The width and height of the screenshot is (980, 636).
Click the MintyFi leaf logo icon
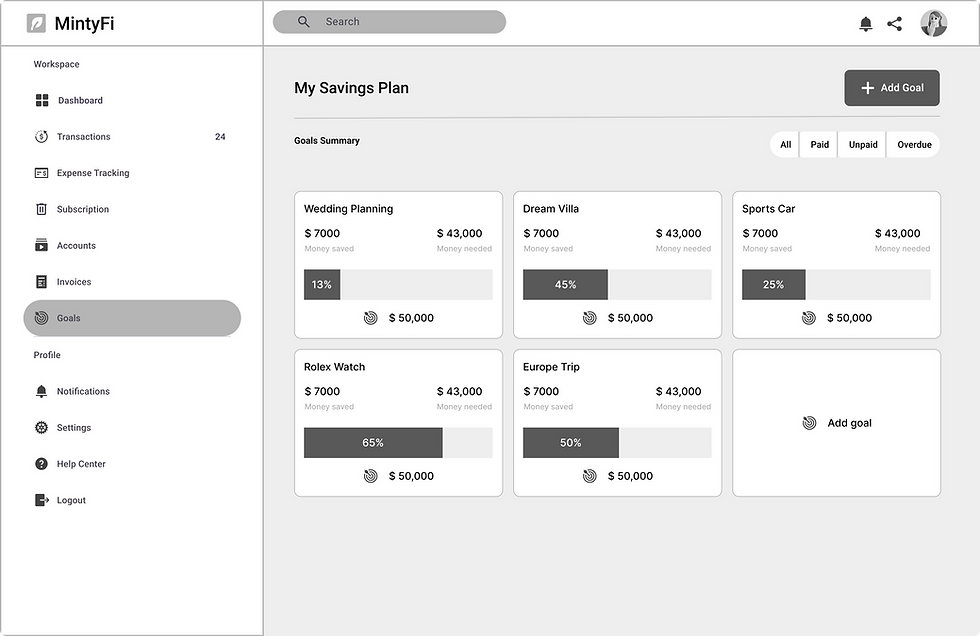(36, 23)
